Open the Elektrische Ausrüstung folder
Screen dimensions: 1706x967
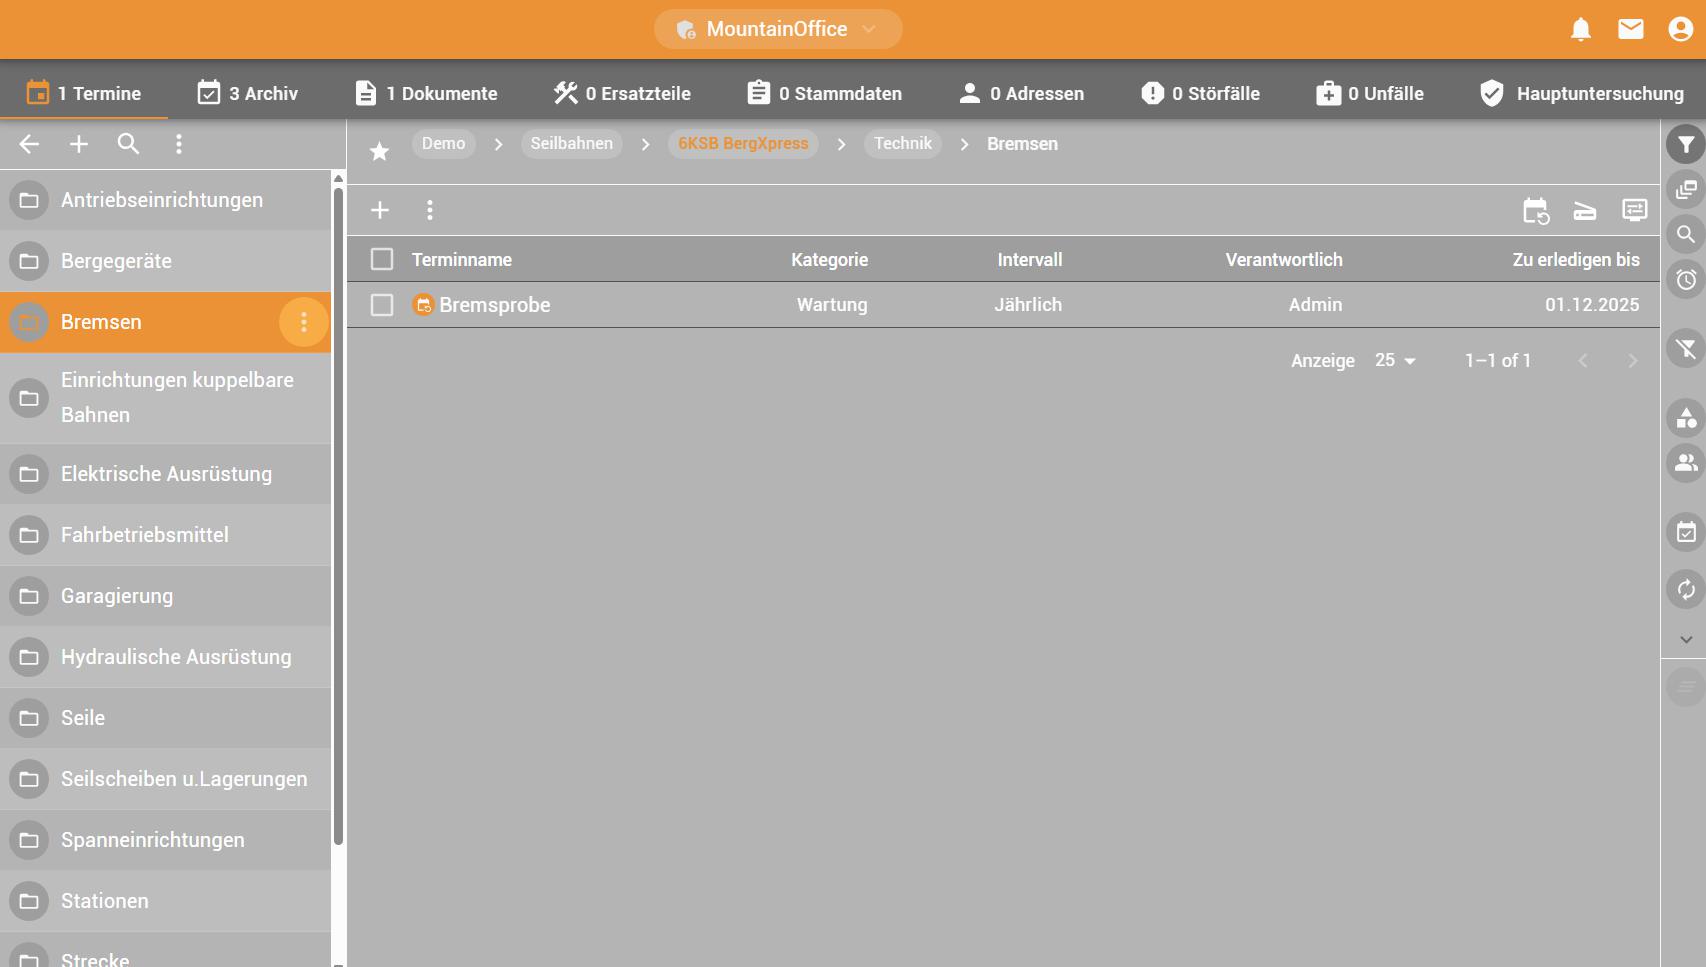click(165, 474)
